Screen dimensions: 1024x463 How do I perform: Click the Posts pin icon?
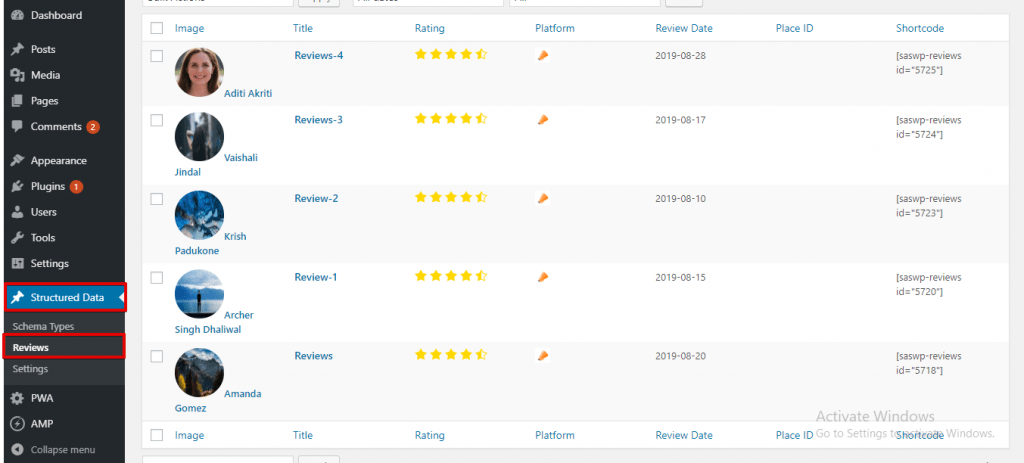pyautogui.click(x=18, y=50)
